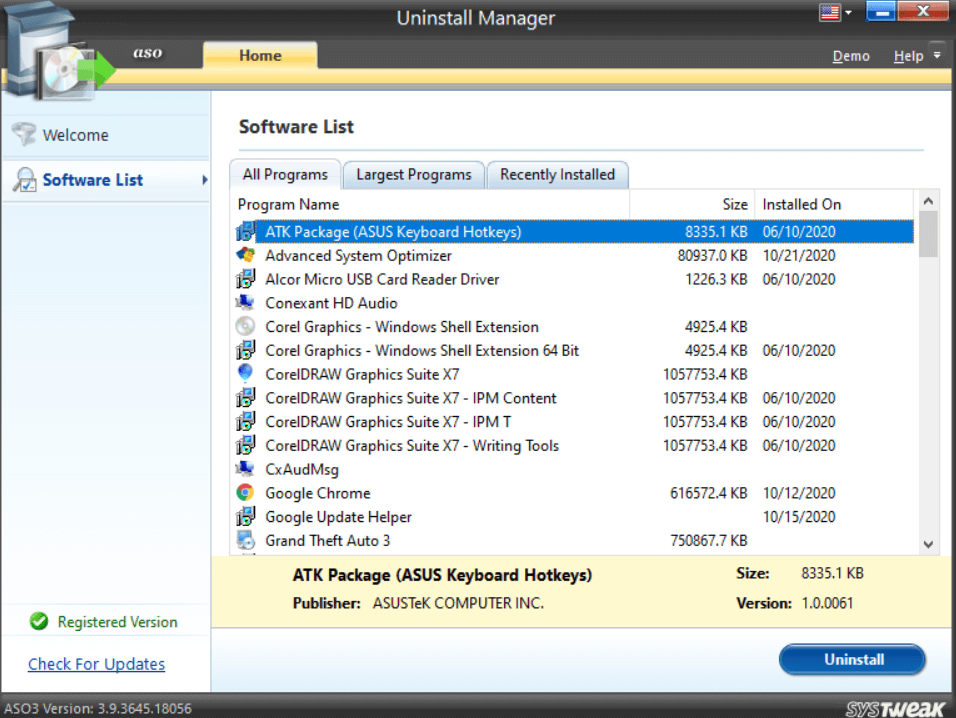Click the Grand Theft Auto 3 icon
Viewport: 956px width, 718px height.
pyautogui.click(x=245, y=541)
